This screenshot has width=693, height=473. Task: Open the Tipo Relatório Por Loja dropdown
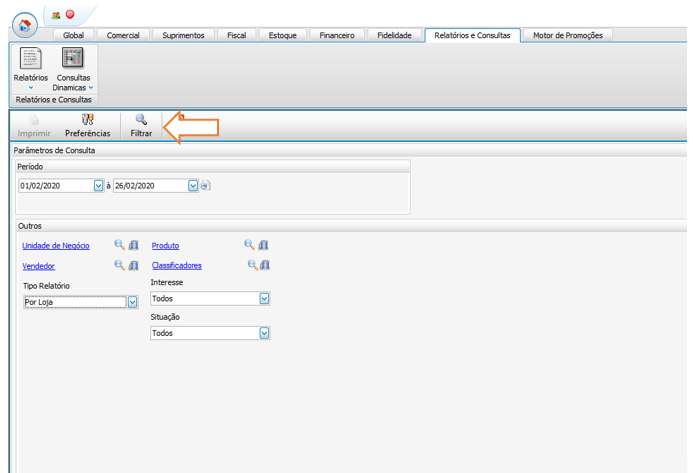[x=133, y=302]
